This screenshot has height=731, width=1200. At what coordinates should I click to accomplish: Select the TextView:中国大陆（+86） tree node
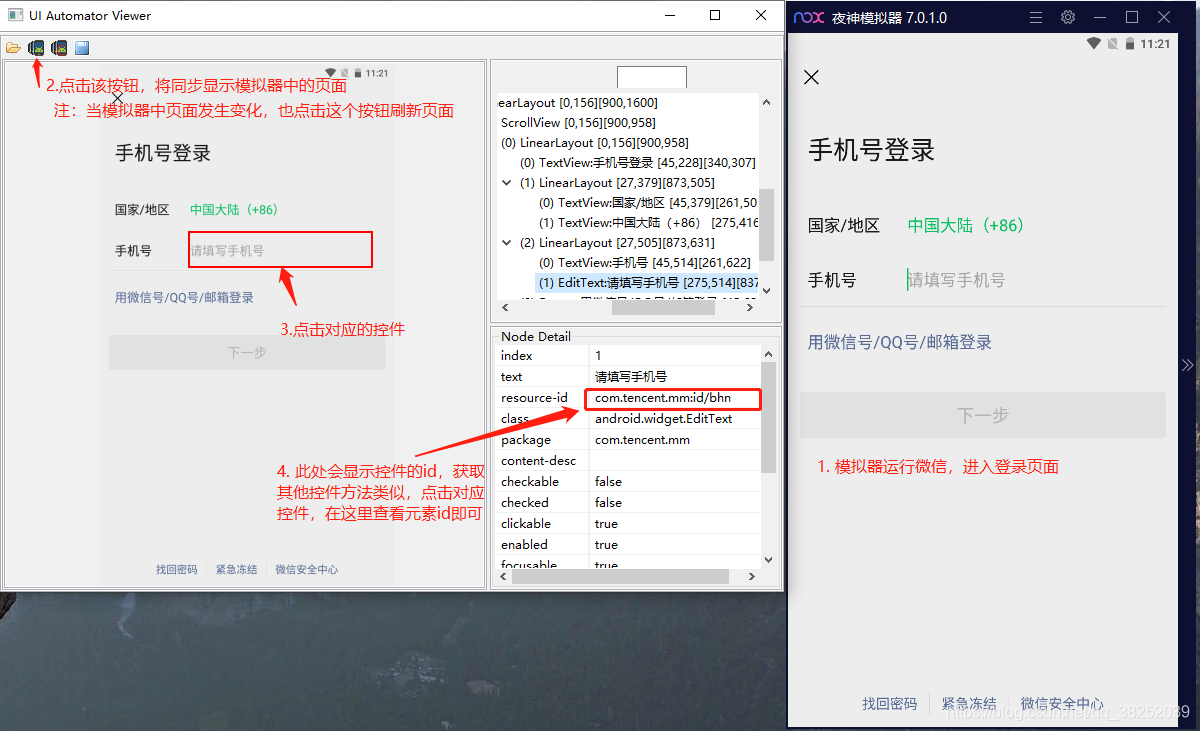tap(648, 222)
